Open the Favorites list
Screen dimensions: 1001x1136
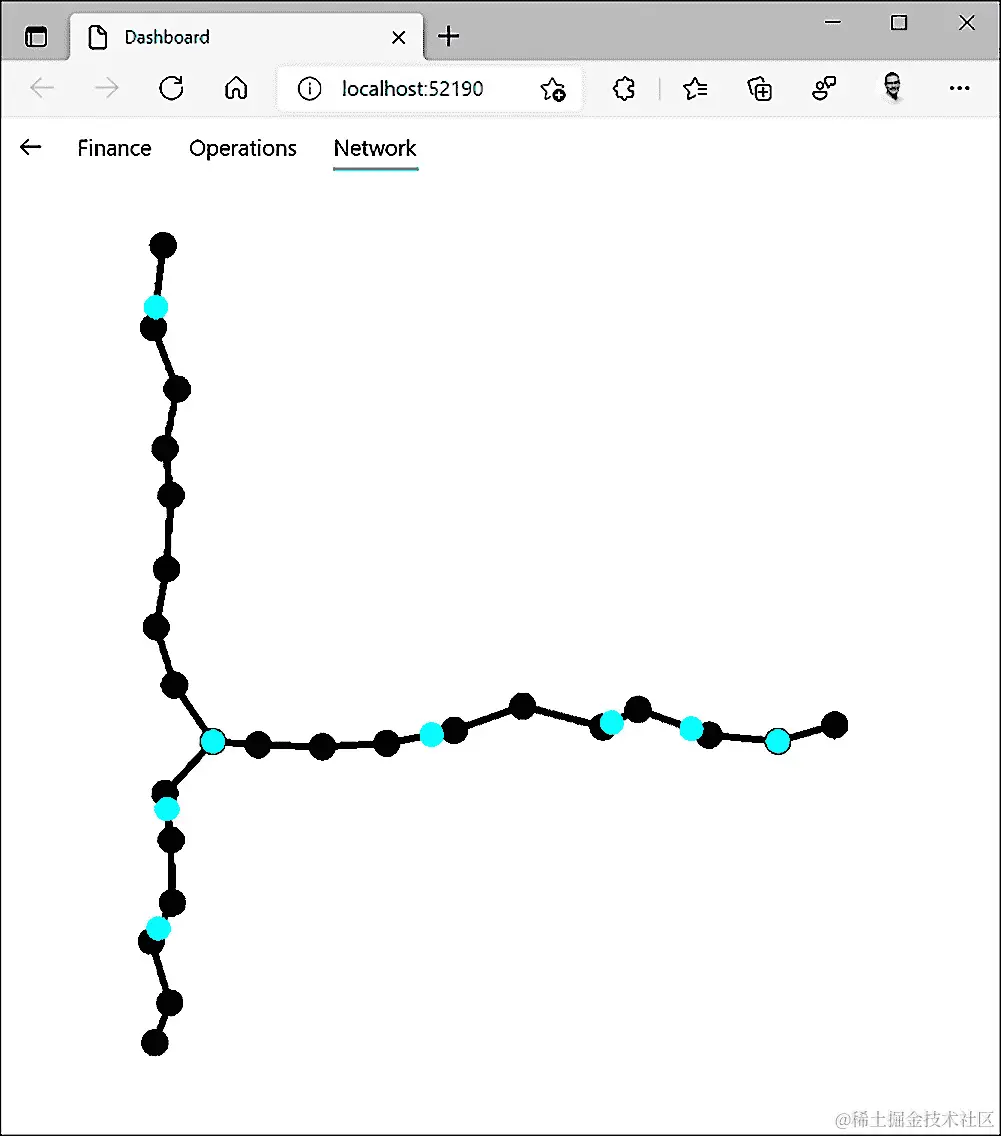[695, 88]
